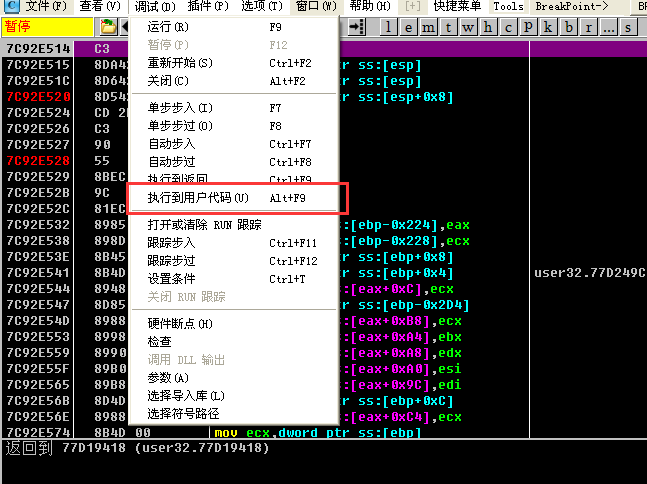Image resolution: width=647 pixels, height=484 pixels.
Task: Select 跟踪步入 Ctrl+F11 entry
Action: coord(234,243)
